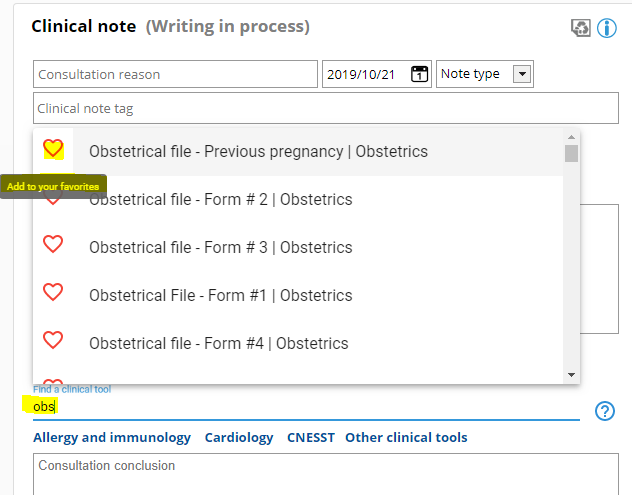Toggle favorite heart for Form # 3
The image size is (632, 495).
tap(53, 244)
